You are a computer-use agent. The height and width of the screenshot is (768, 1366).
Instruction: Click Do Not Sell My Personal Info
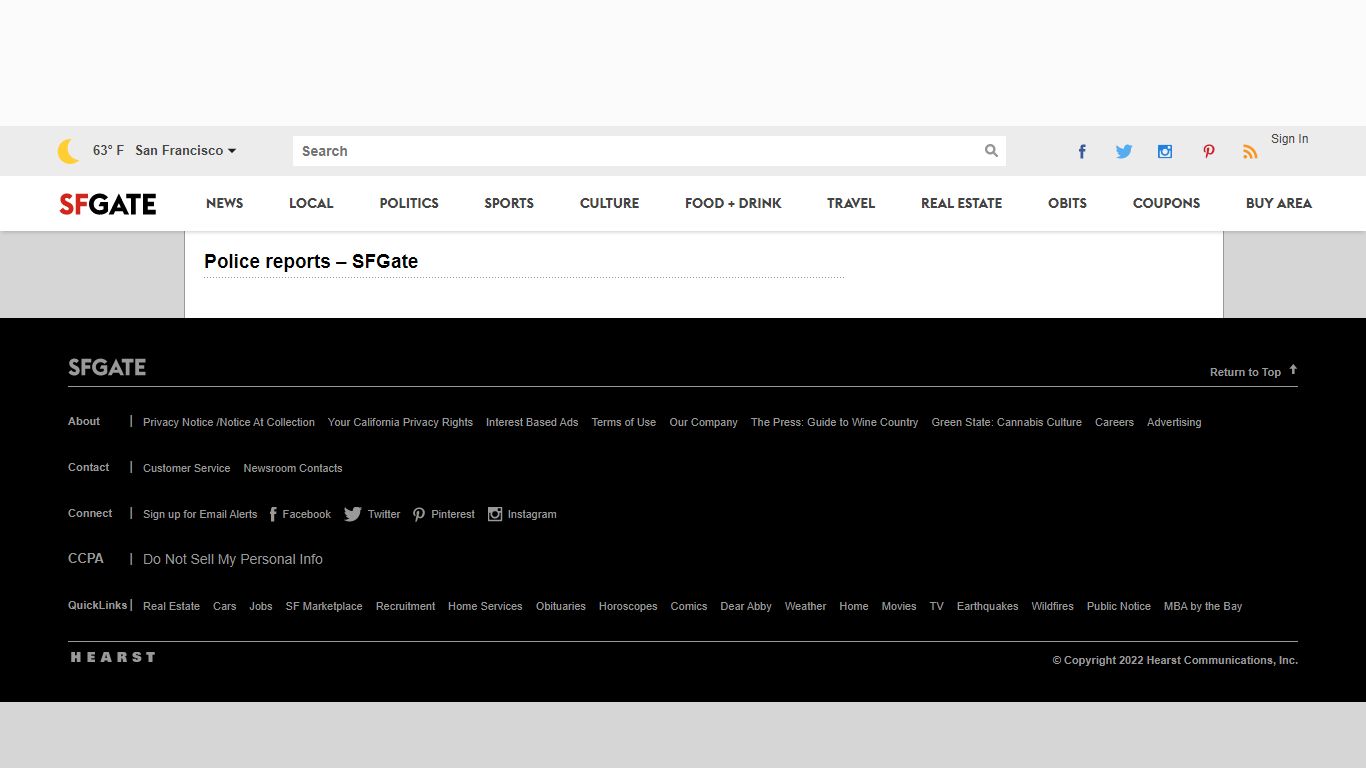tap(233, 559)
